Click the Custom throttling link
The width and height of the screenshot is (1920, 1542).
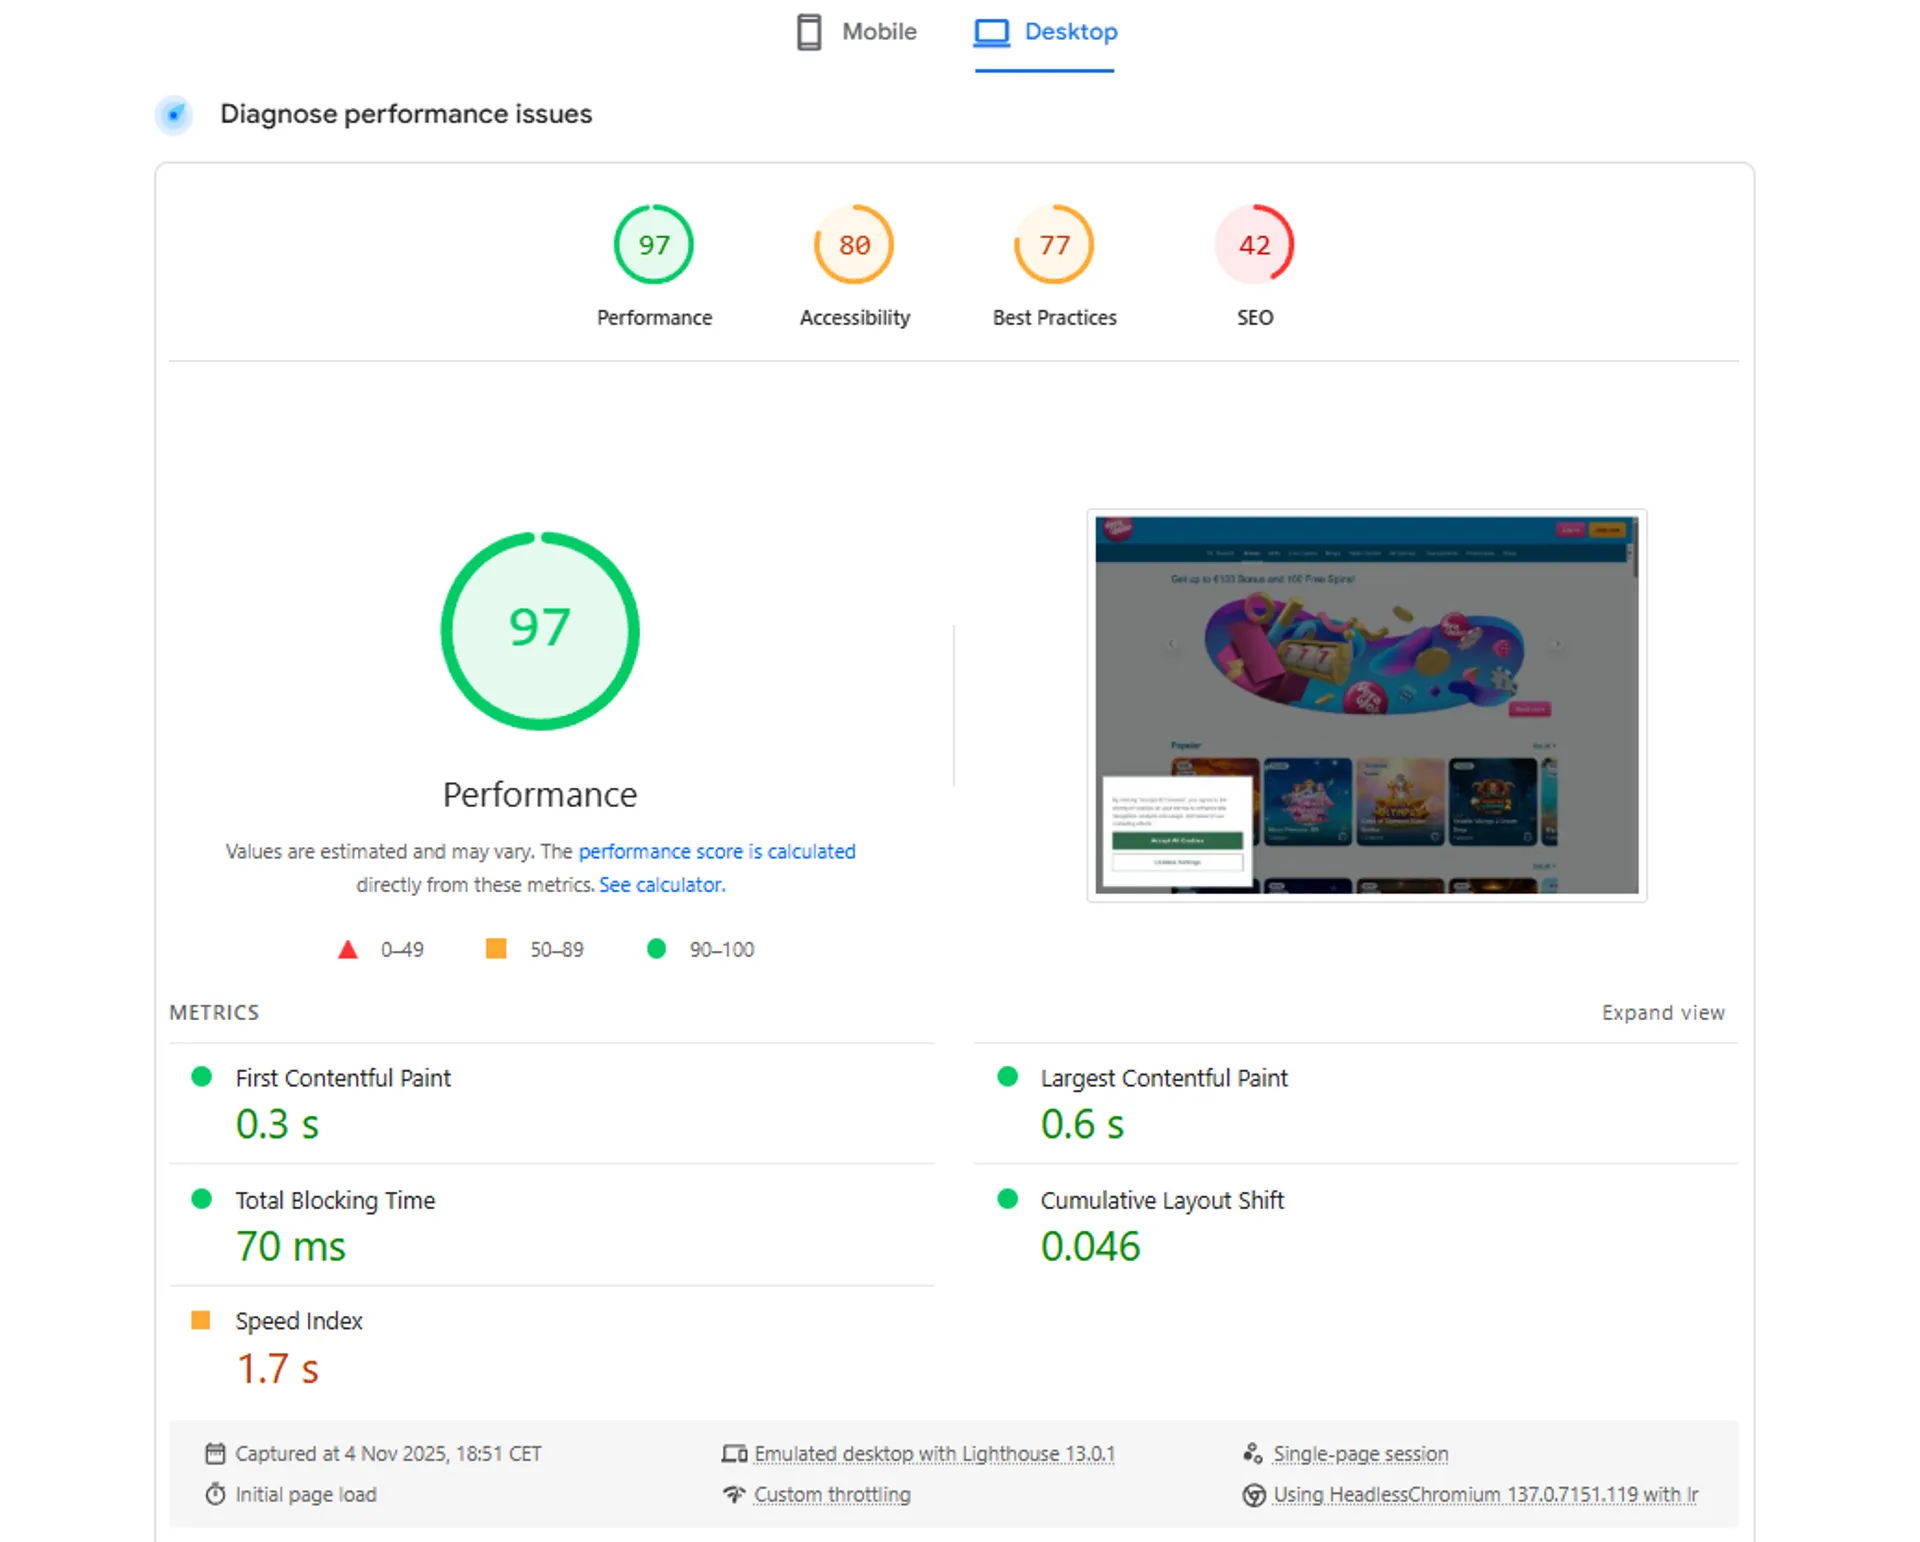point(833,1494)
